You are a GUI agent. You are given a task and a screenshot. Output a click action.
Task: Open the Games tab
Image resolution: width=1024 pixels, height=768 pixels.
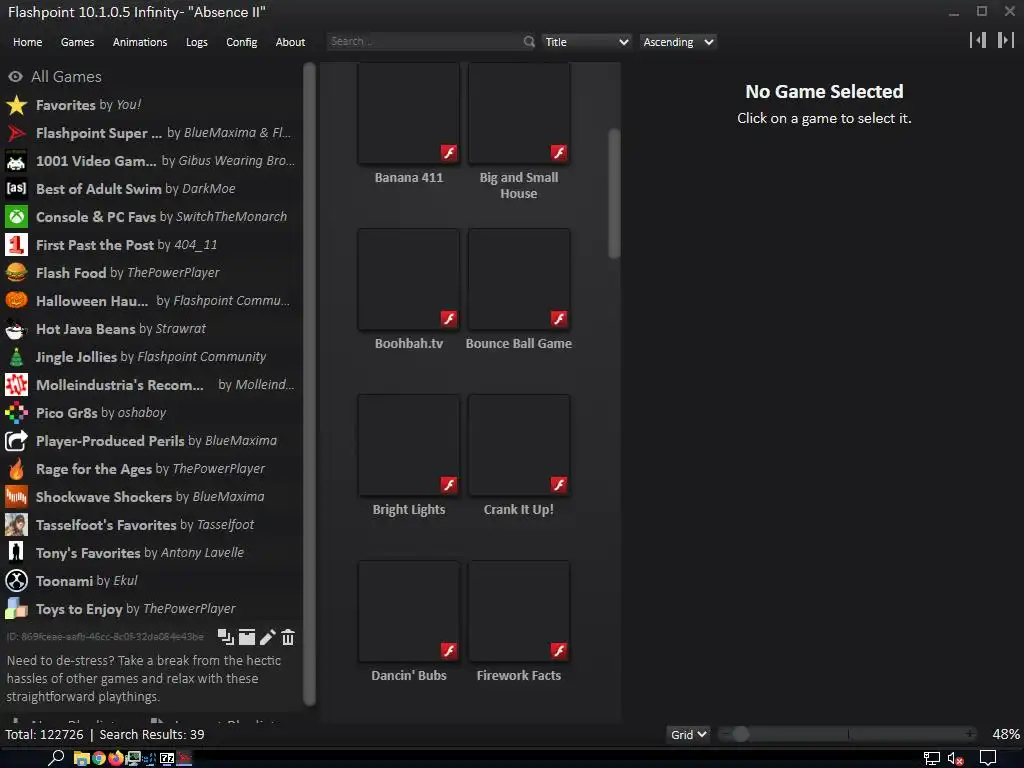coord(77,42)
